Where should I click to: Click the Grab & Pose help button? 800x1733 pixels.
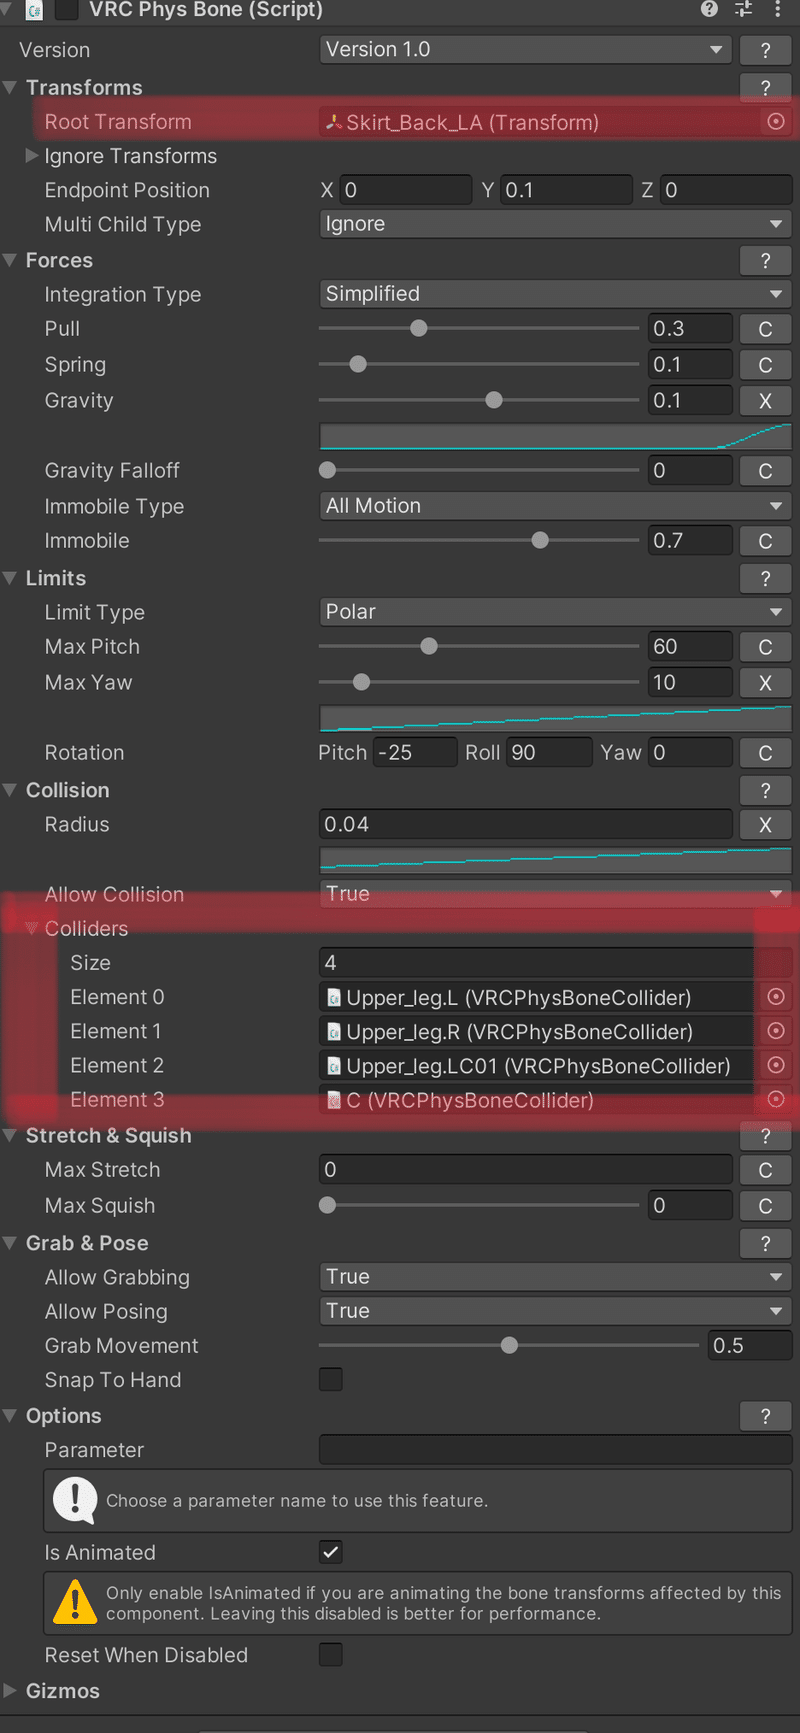(766, 1243)
